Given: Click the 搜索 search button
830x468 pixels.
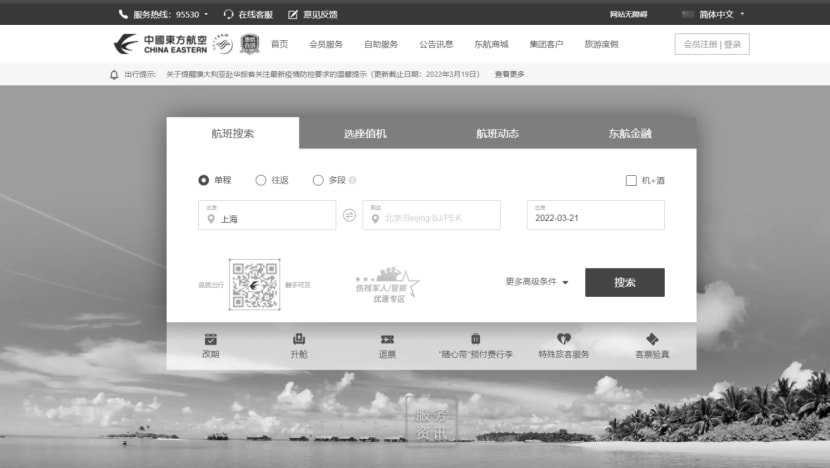Looking at the screenshot, I should (x=624, y=282).
